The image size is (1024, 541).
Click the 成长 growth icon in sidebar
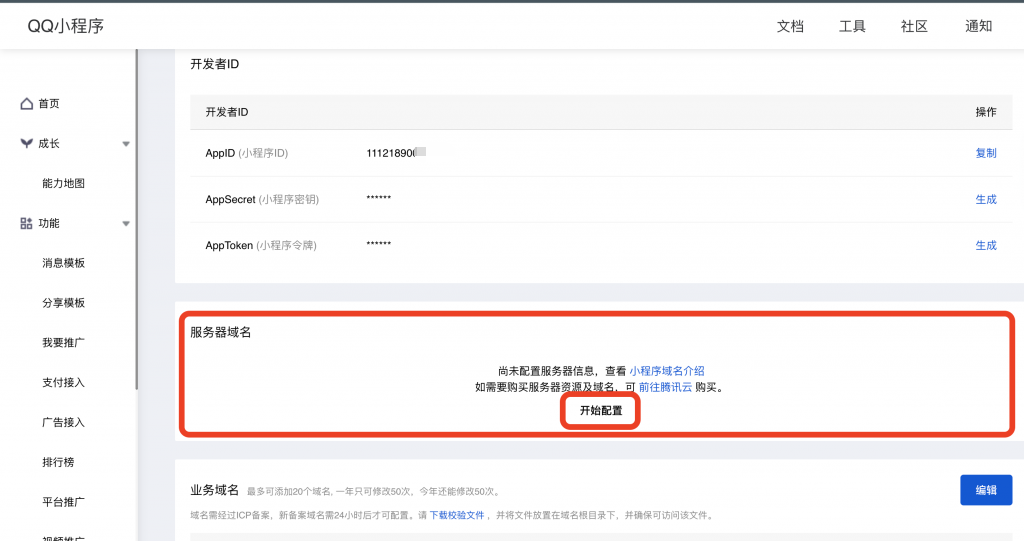tap(27, 144)
